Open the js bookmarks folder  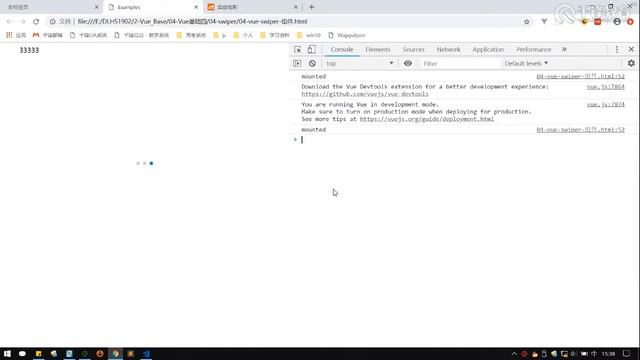click(220, 35)
